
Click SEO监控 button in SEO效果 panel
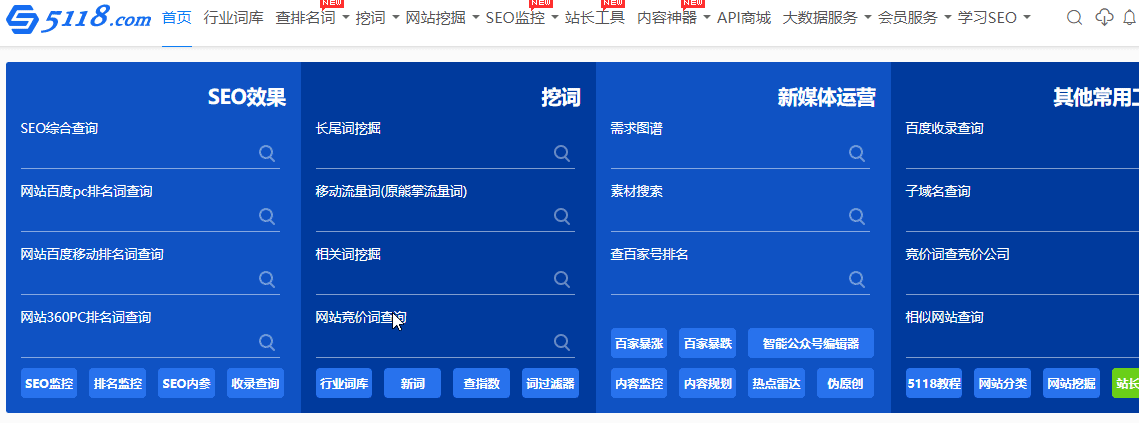click(49, 383)
